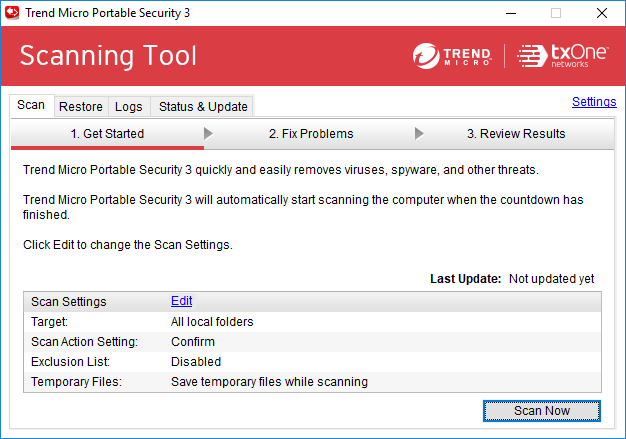Open the Settings link
The height and width of the screenshot is (439, 626).
tap(593, 101)
